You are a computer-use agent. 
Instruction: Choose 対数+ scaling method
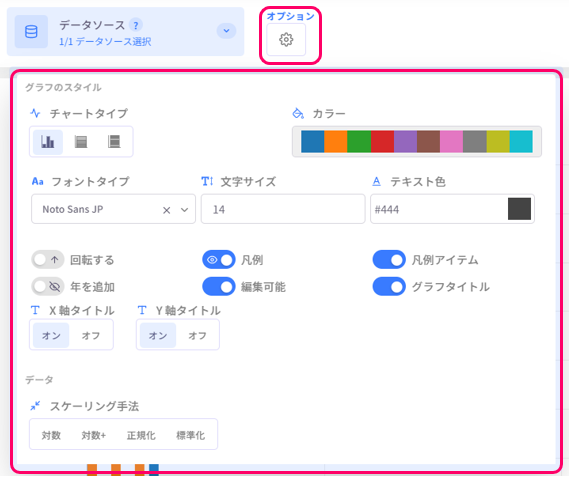[94, 435]
